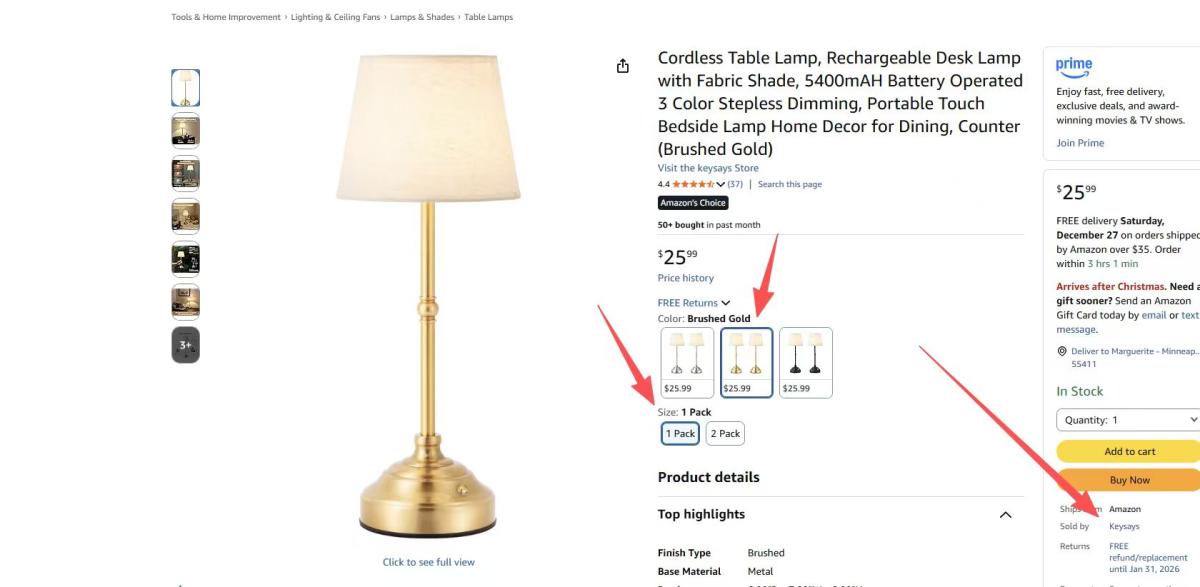Open the star rating popover chevron
Viewport: 1200px width, 587px height.
(x=720, y=185)
